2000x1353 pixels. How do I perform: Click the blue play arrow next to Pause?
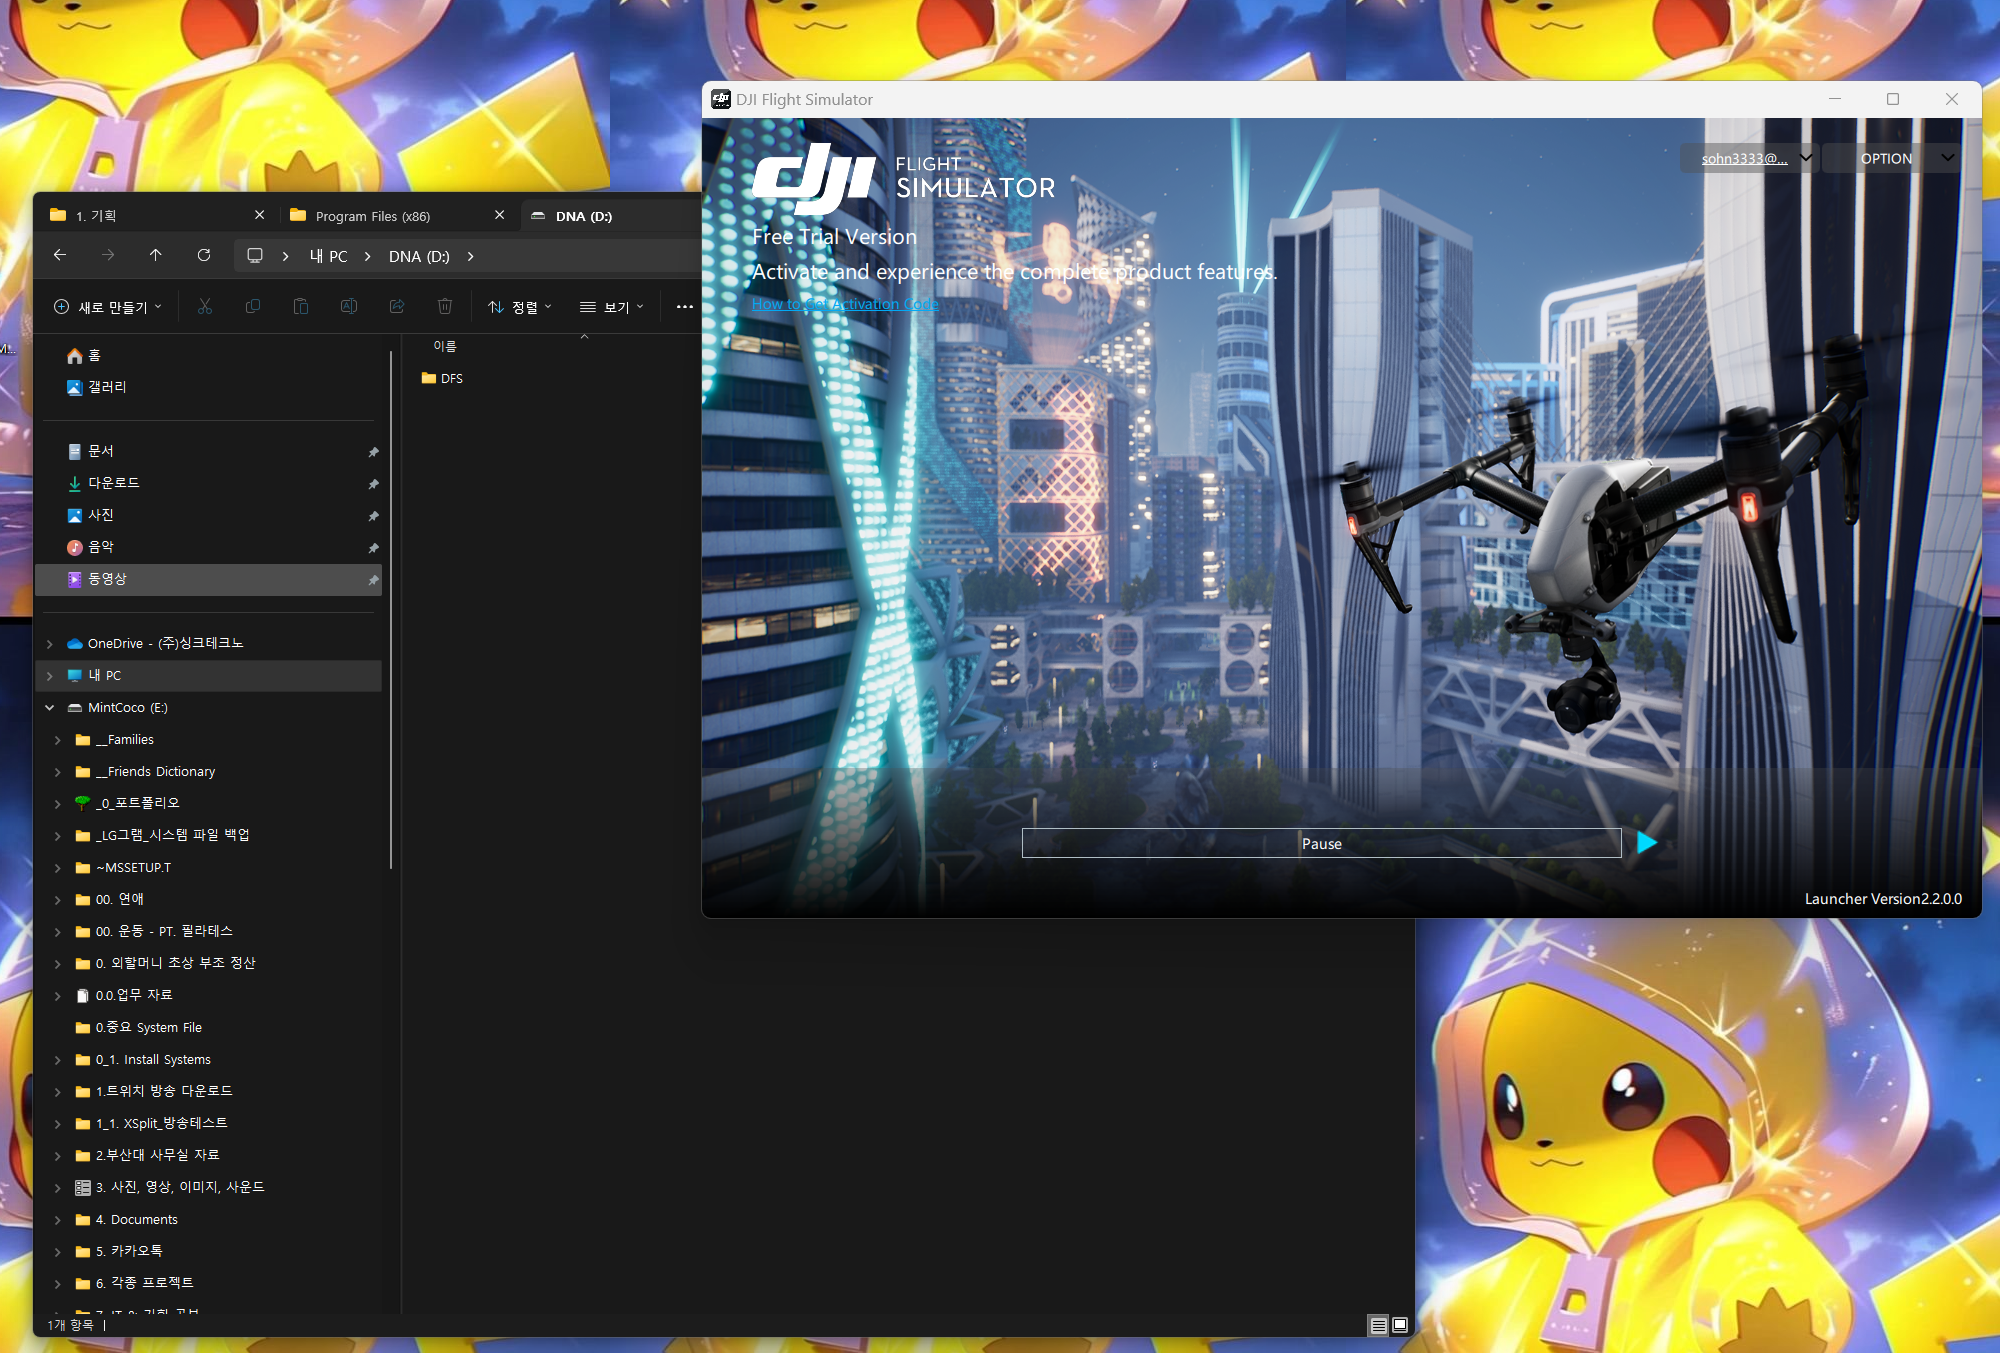click(1646, 843)
